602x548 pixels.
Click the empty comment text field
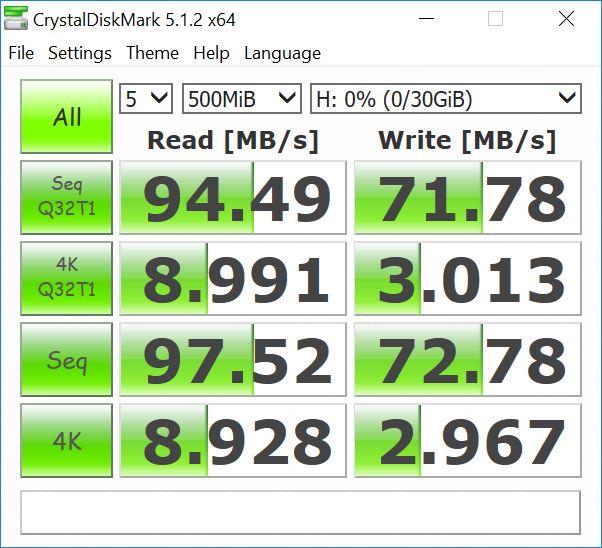tap(300, 512)
